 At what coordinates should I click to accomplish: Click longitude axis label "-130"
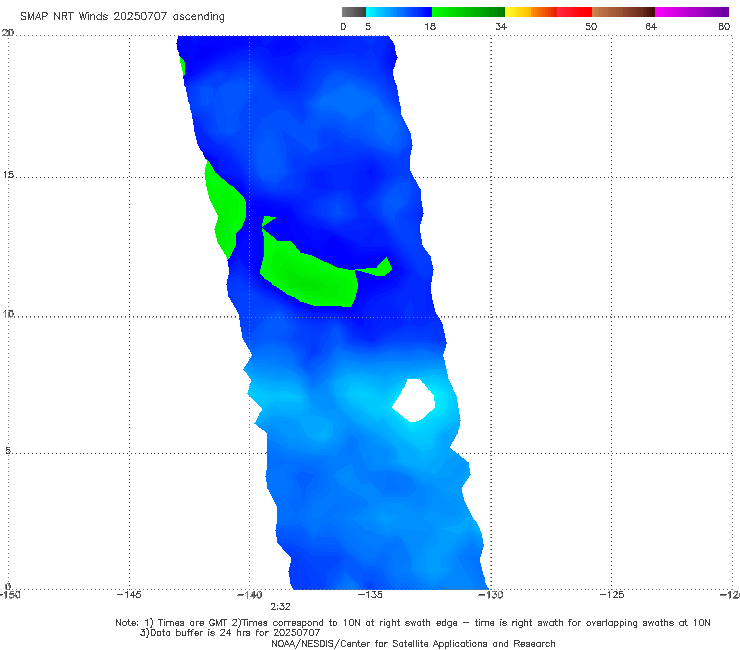491,595
